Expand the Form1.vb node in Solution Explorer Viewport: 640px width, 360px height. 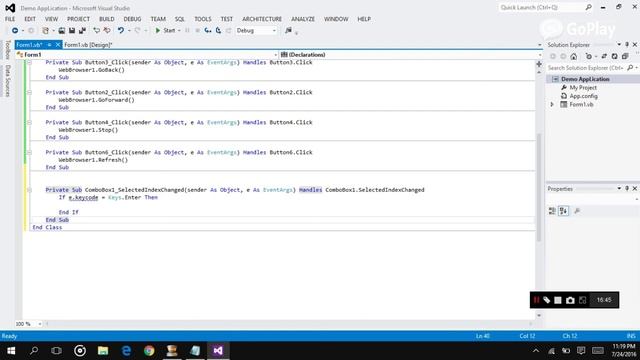(552, 105)
